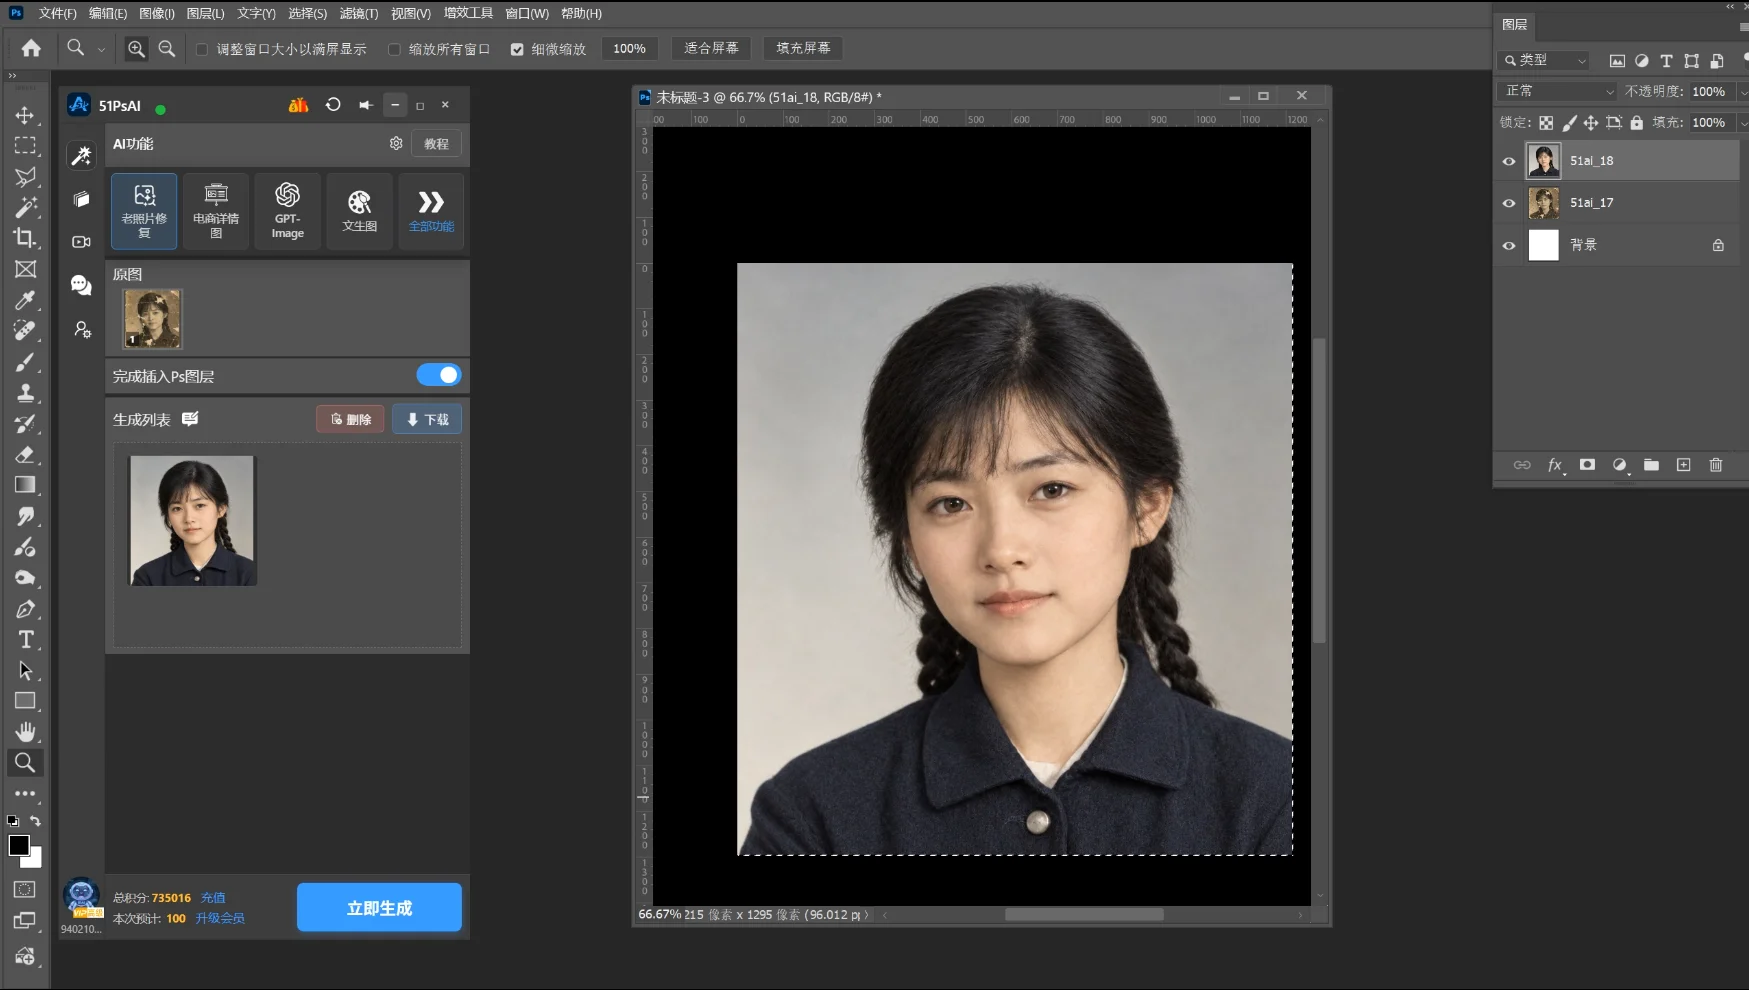
Task: Select the Move tool
Action: pos(25,115)
